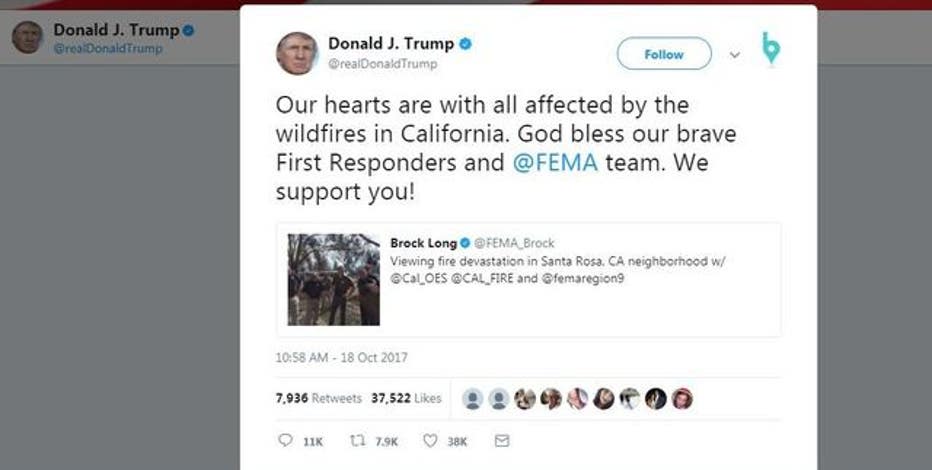This screenshot has width=932, height=470.
Task: Click Brock Long's verified badge
Action: 465,243
